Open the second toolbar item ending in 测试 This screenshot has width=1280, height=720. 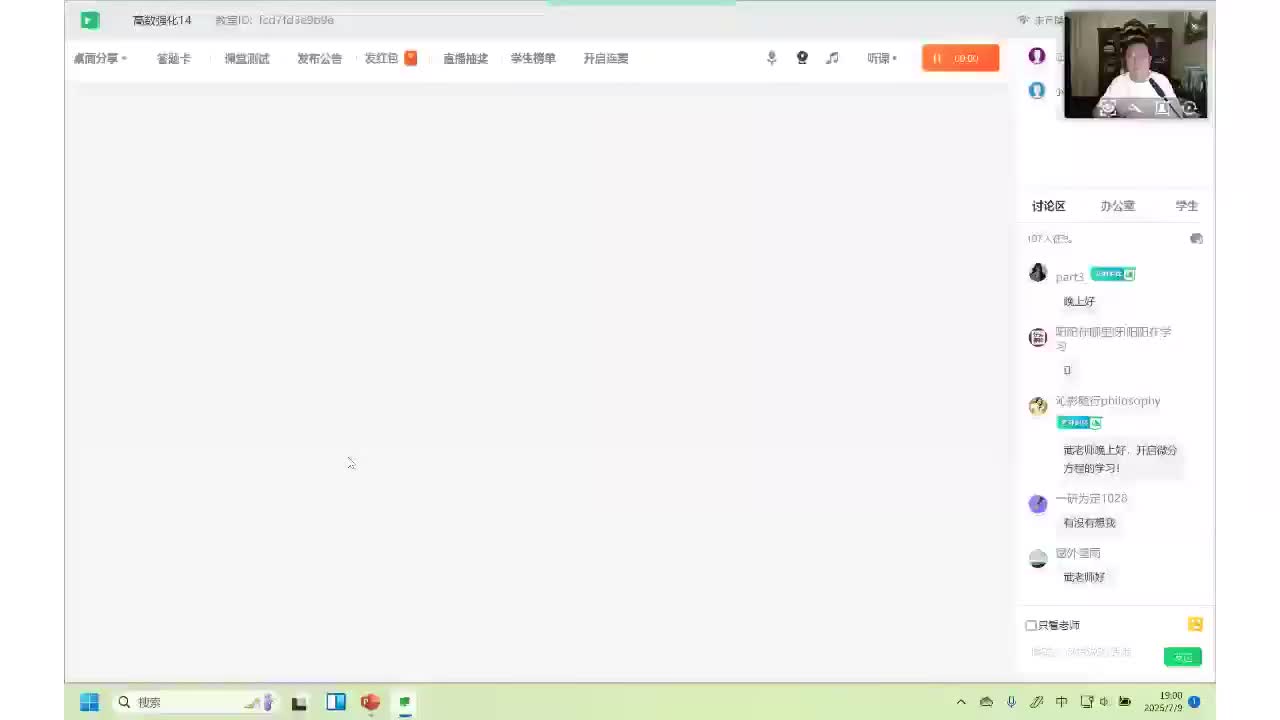(246, 59)
